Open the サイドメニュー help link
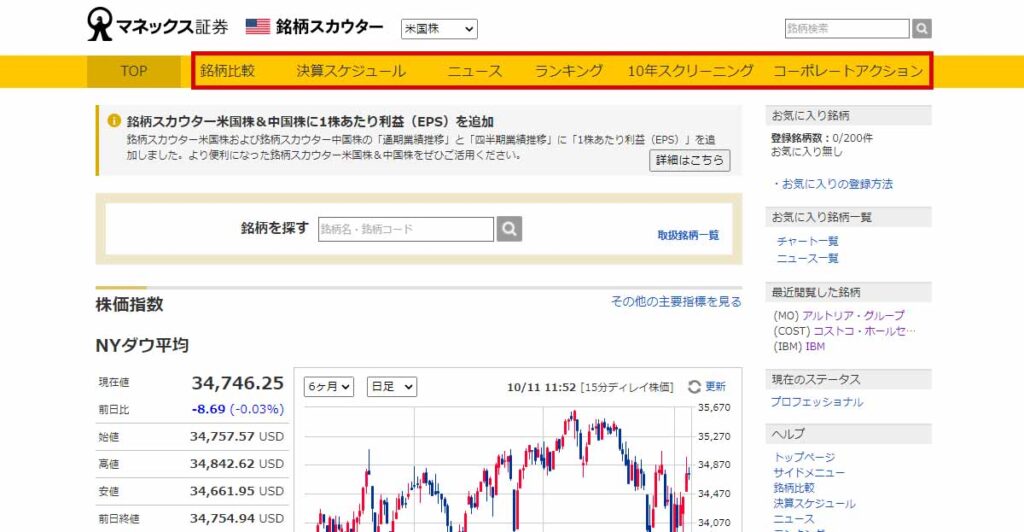This screenshot has width=1024, height=532. (809, 473)
